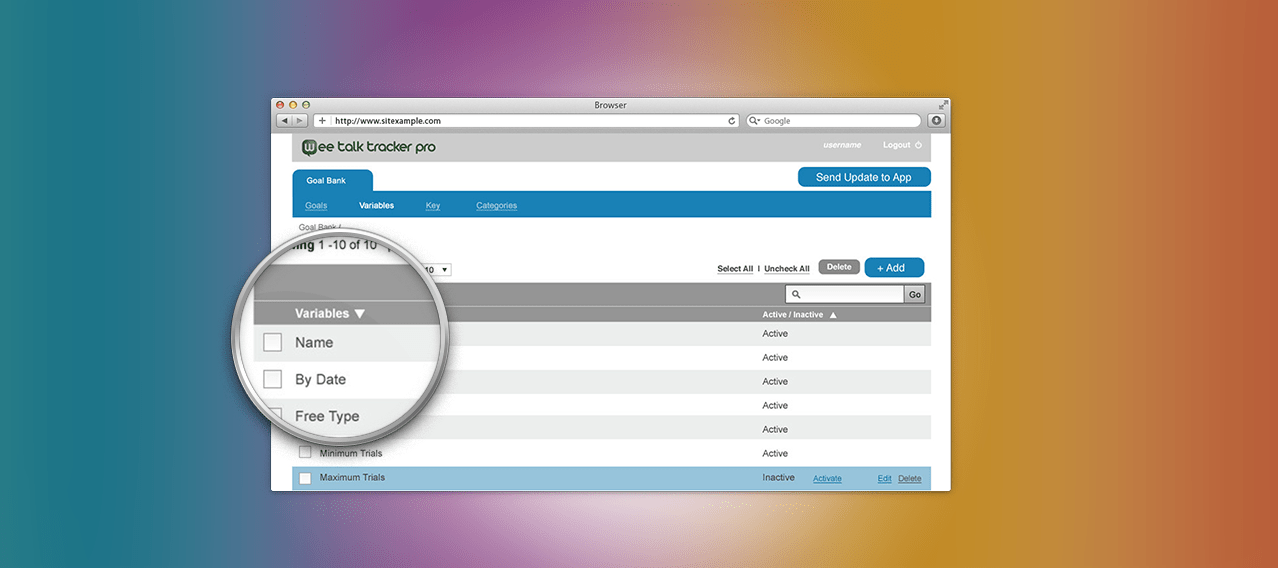Click the Inactive status in Maximum Trials row

click(779, 478)
